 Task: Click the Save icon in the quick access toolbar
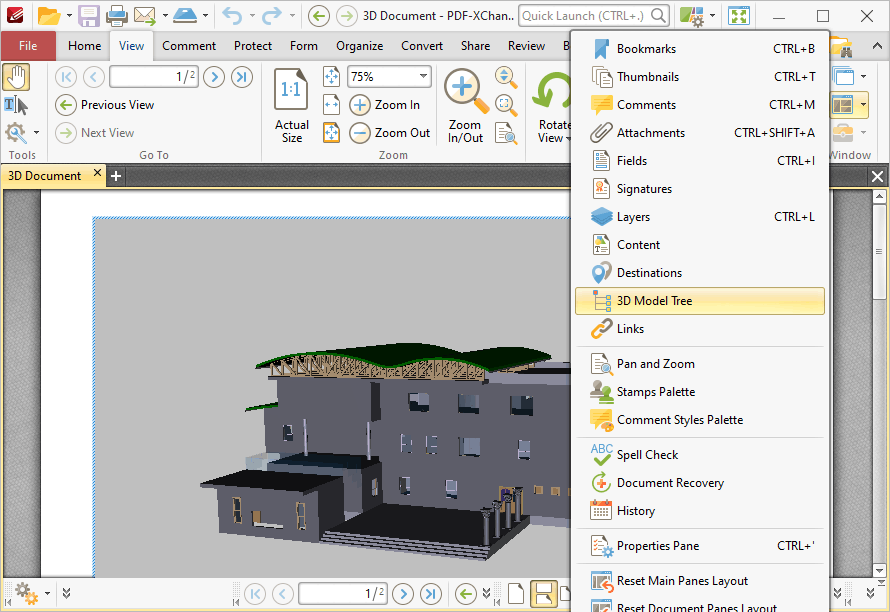(x=89, y=15)
